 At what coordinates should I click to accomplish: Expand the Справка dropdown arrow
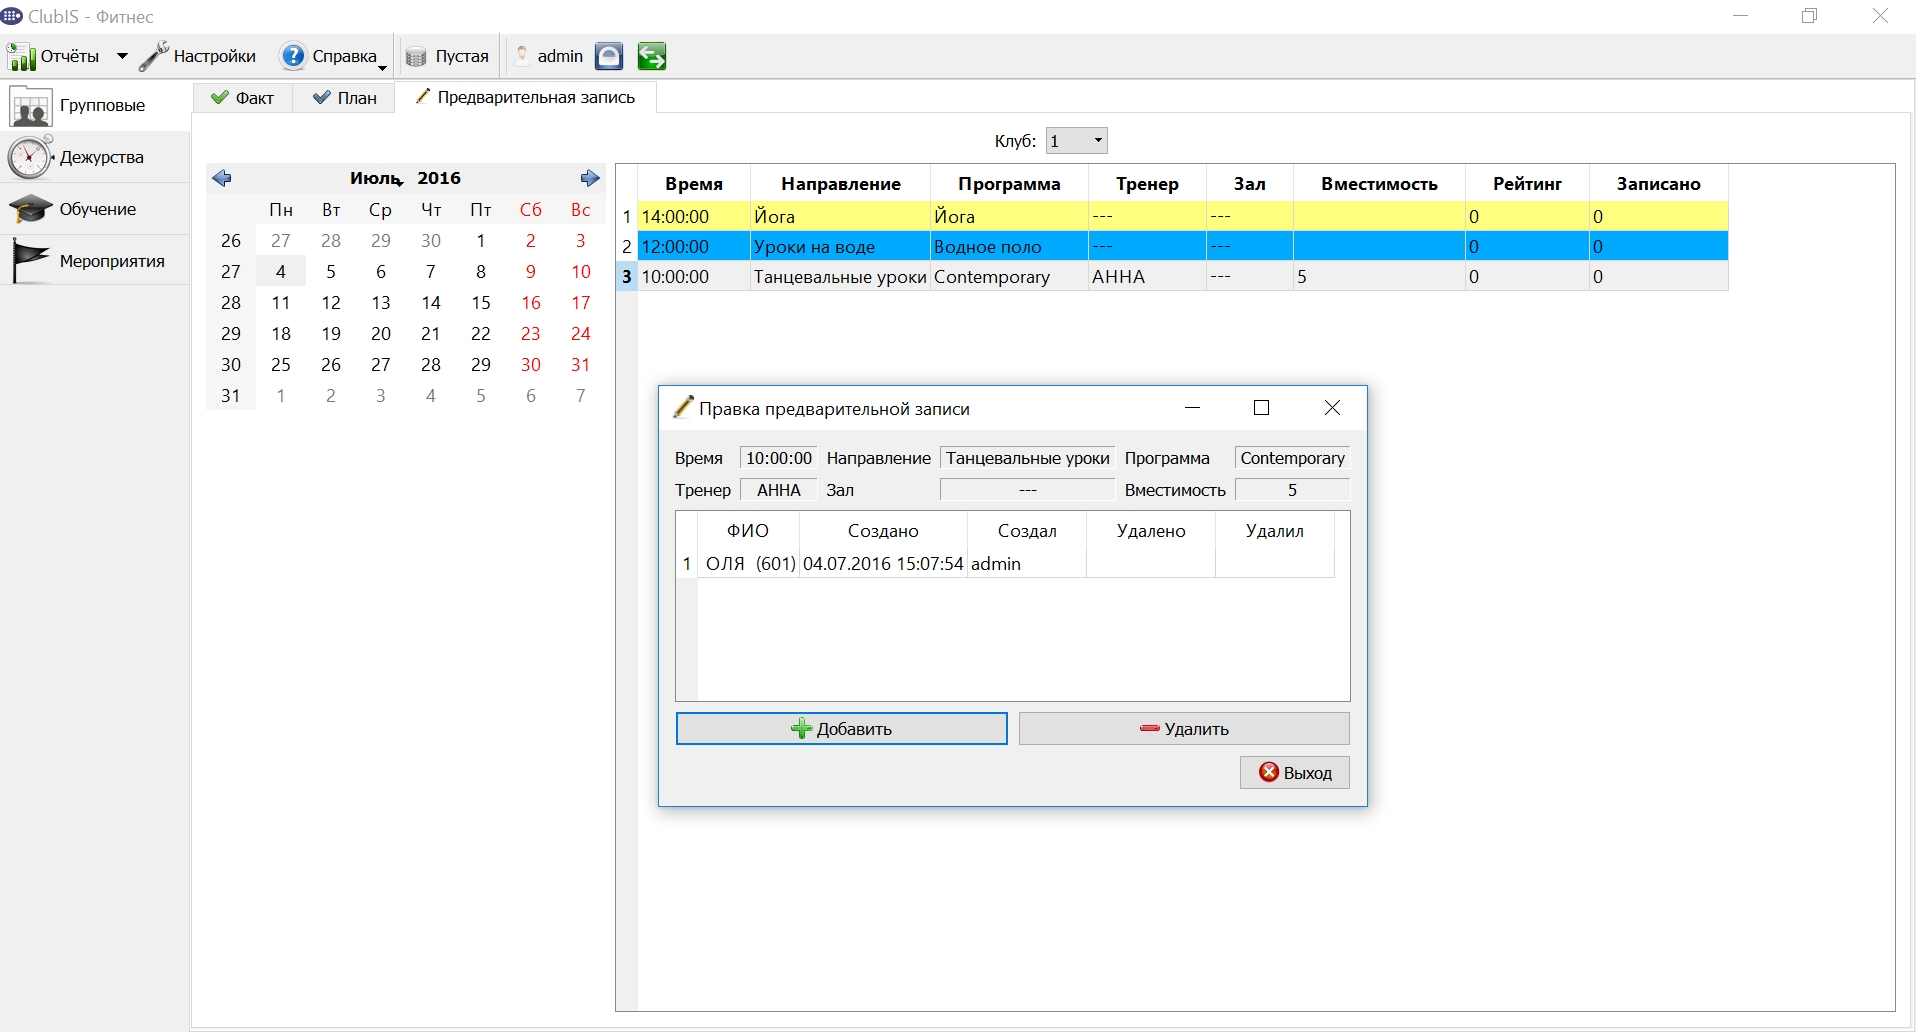coord(383,68)
